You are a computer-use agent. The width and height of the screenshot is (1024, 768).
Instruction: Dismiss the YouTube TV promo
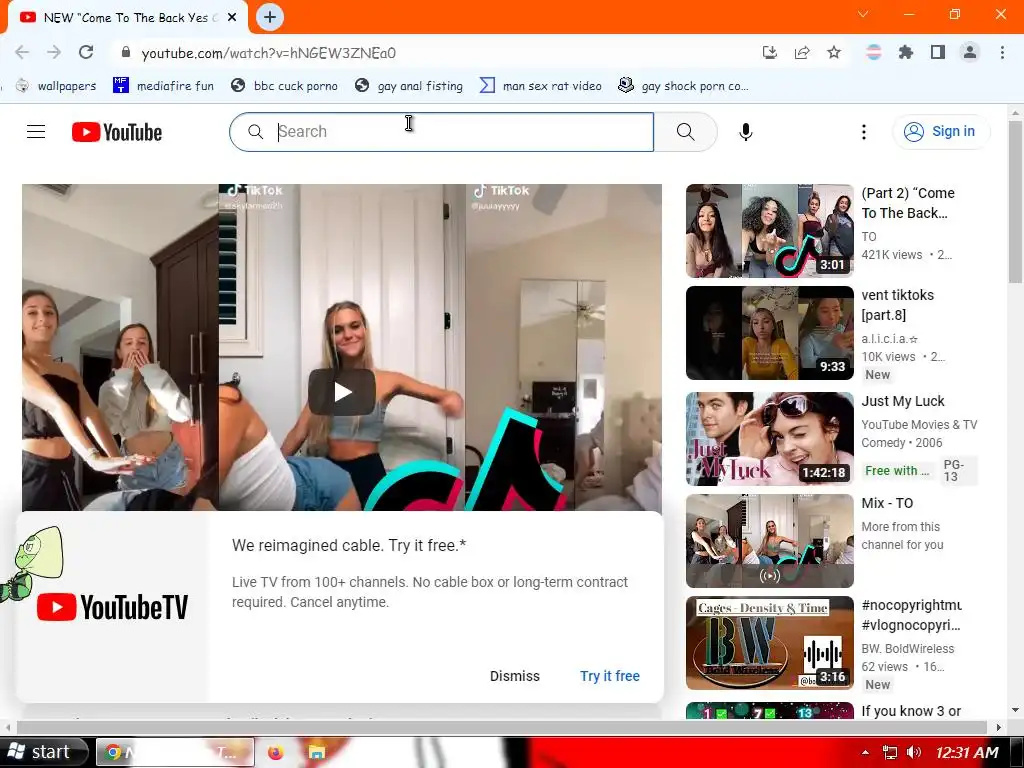pyautogui.click(x=515, y=676)
